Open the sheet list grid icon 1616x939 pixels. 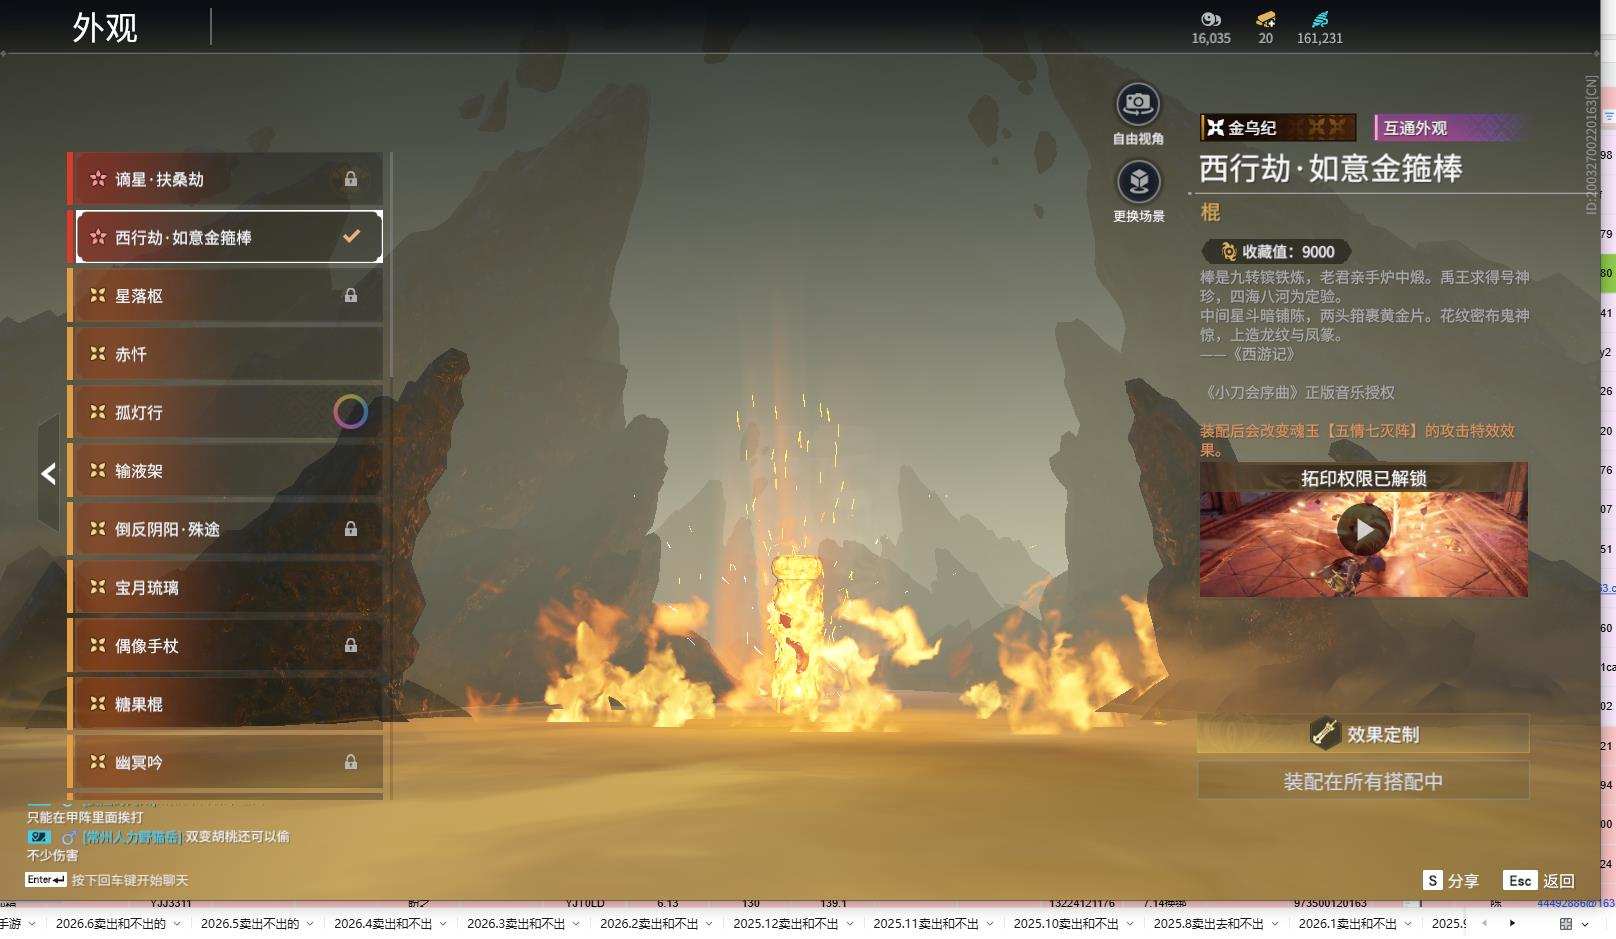[x=1566, y=923]
